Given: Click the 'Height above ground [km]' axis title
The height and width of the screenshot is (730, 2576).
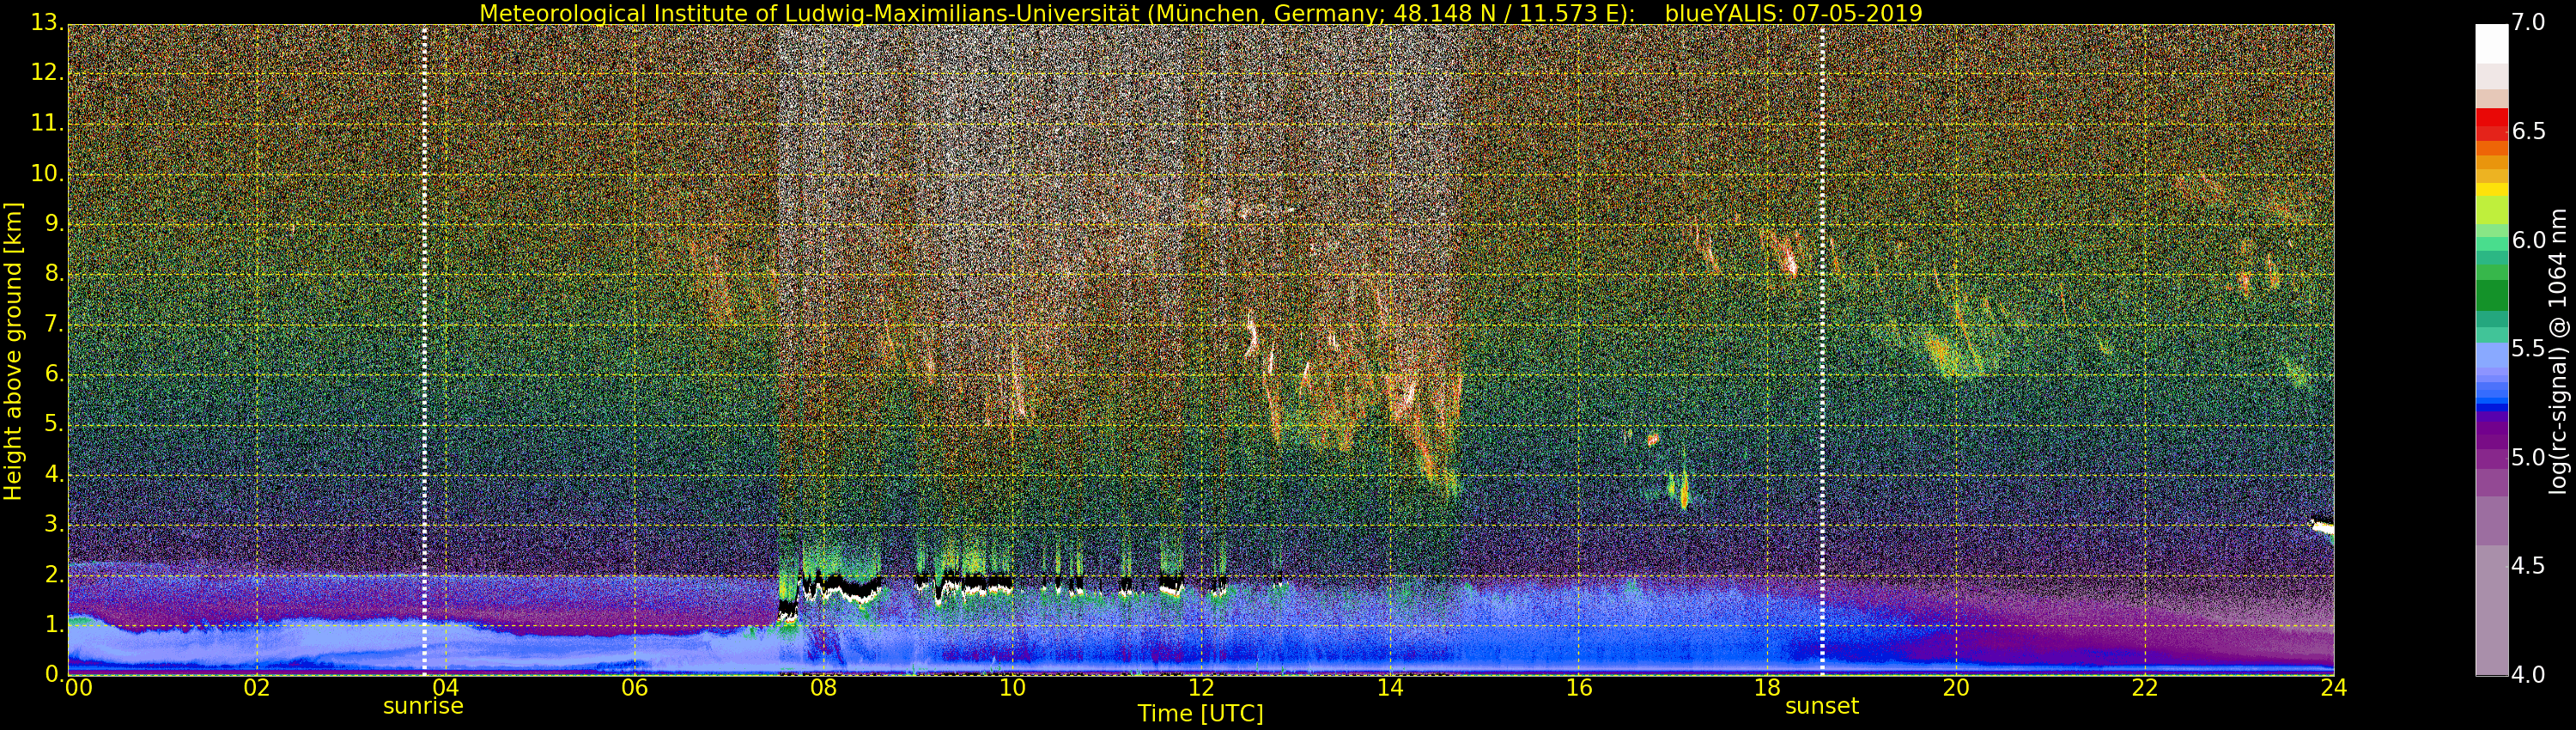Looking at the screenshot, I should coord(13,351).
